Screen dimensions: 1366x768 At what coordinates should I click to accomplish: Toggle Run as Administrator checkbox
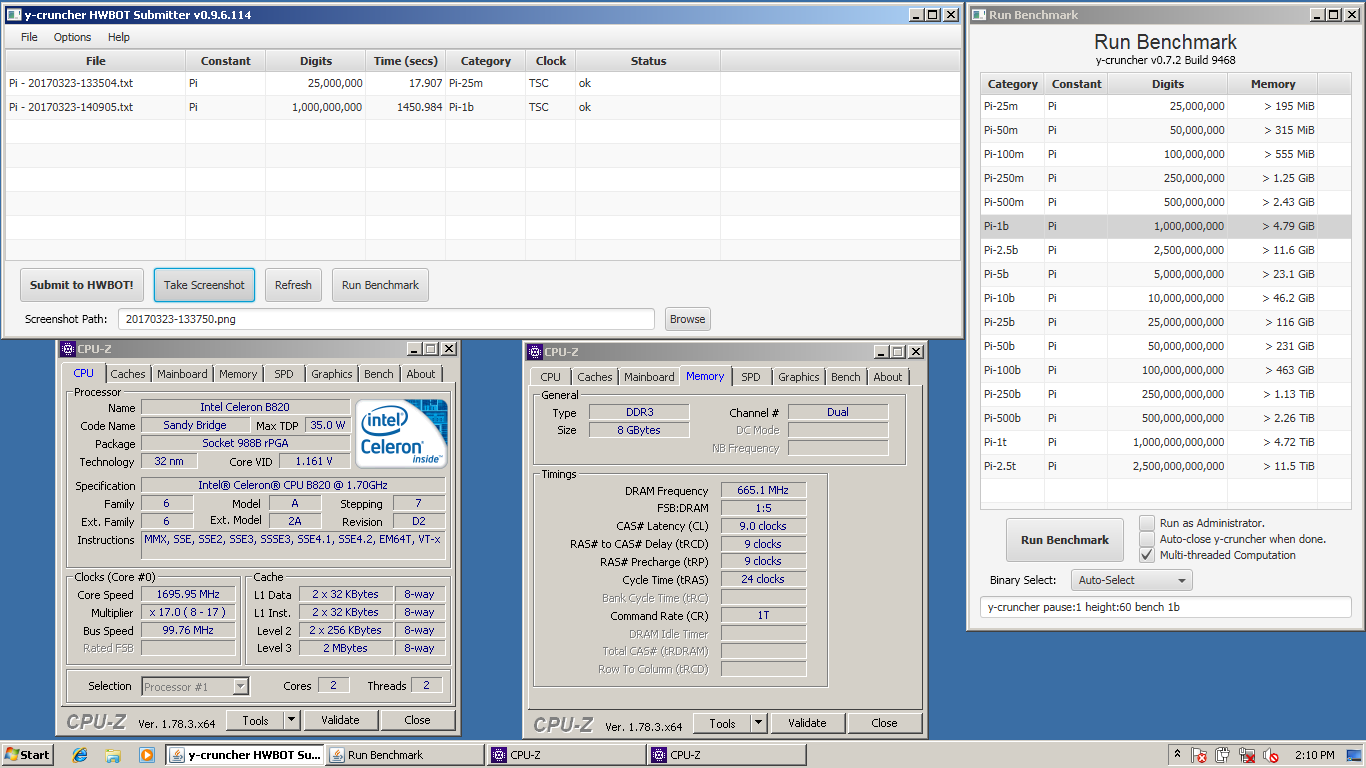[x=1147, y=523]
